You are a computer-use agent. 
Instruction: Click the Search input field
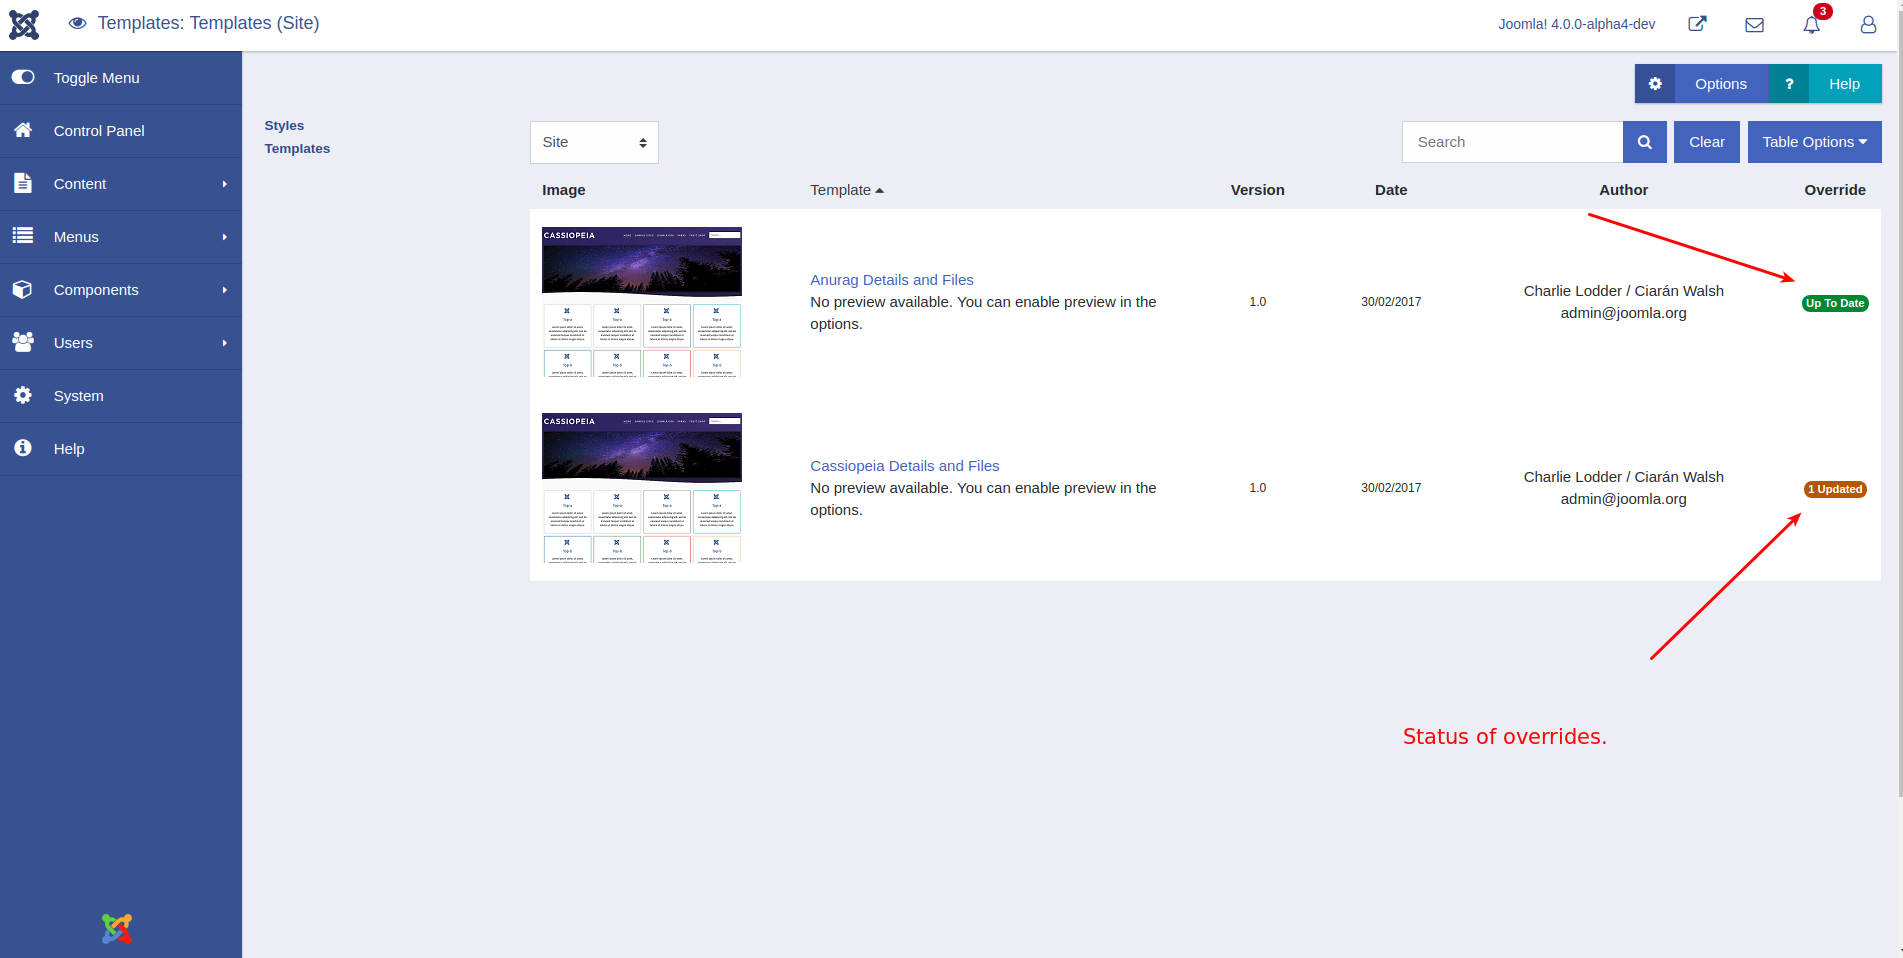1512,142
